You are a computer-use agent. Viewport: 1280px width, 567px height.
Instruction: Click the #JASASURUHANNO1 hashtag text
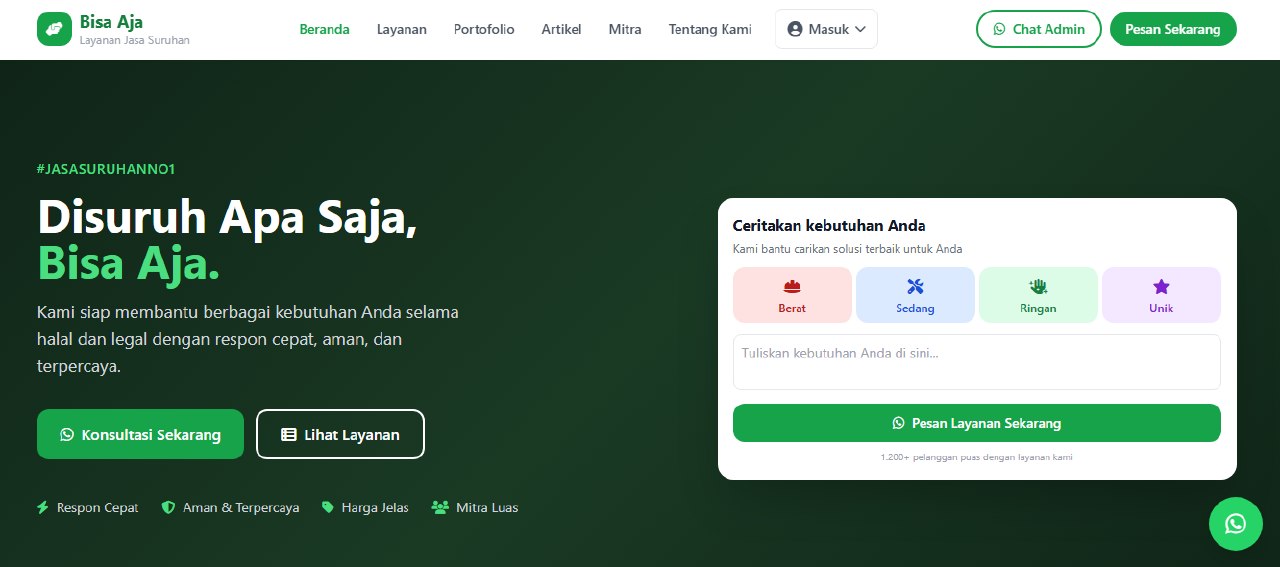click(106, 169)
